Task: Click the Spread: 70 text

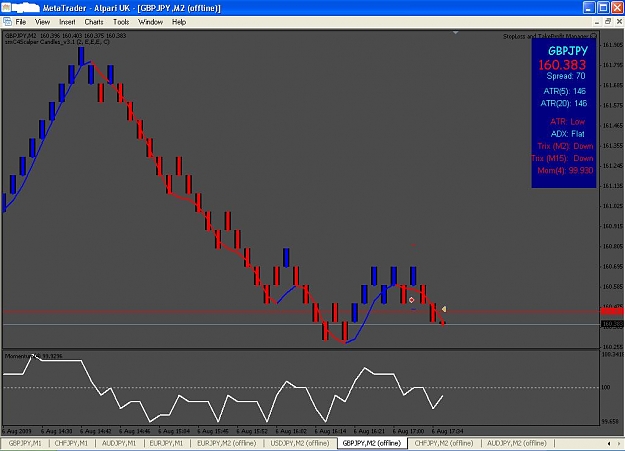Action: (x=566, y=76)
